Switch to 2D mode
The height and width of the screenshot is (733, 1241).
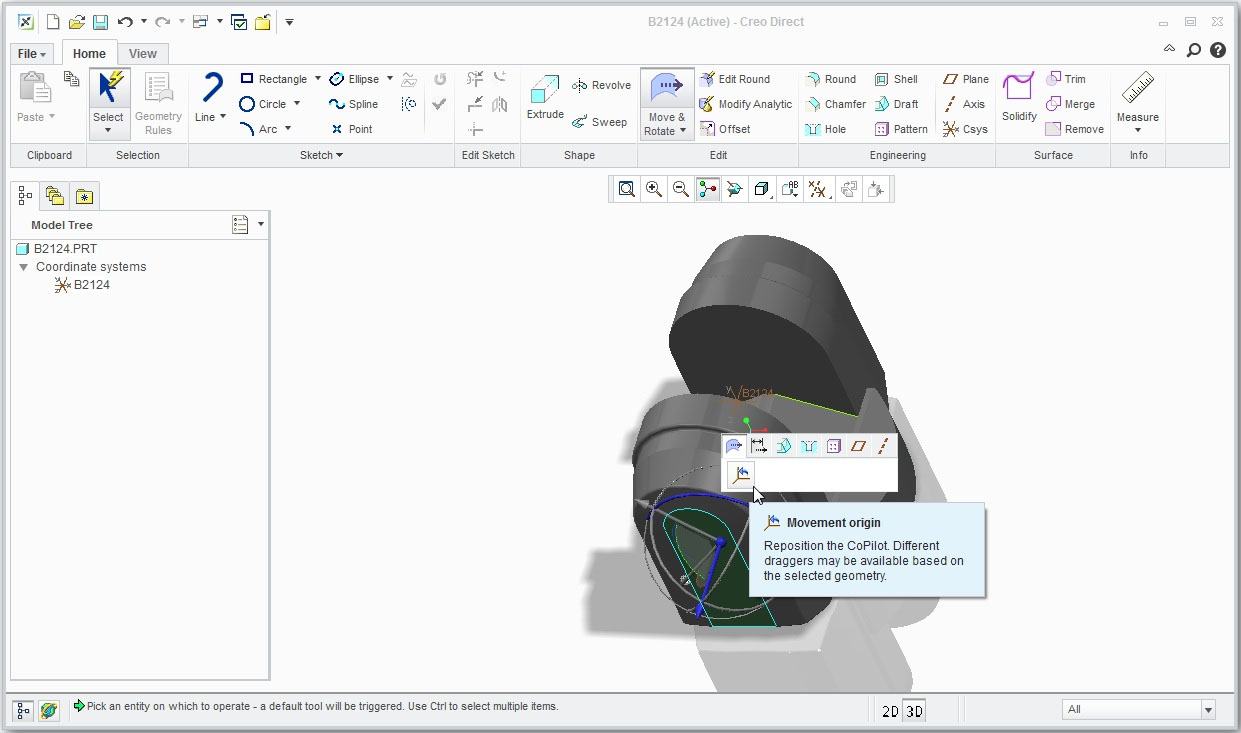tap(889, 711)
